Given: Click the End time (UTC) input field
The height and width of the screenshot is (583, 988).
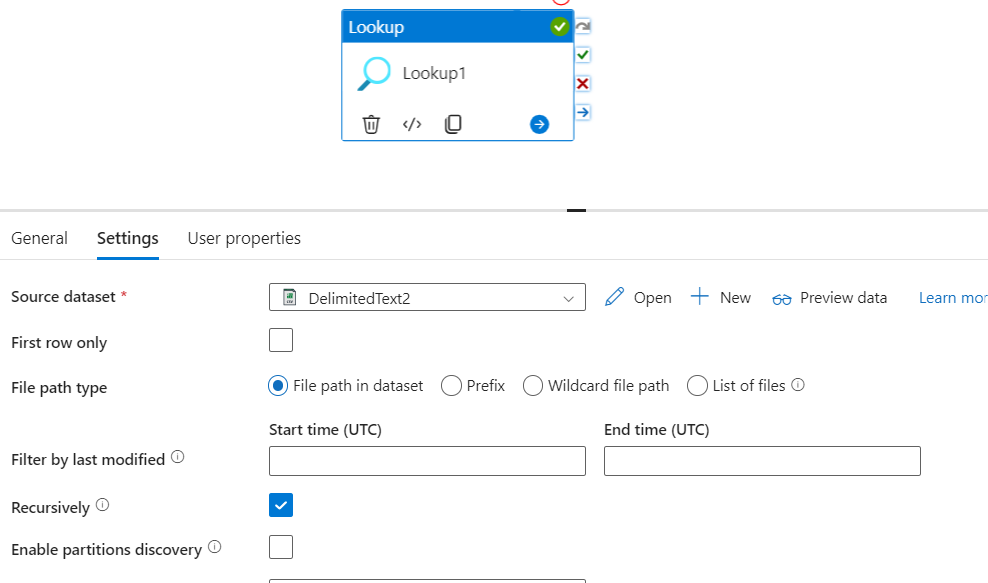Looking at the screenshot, I should [x=762, y=461].
